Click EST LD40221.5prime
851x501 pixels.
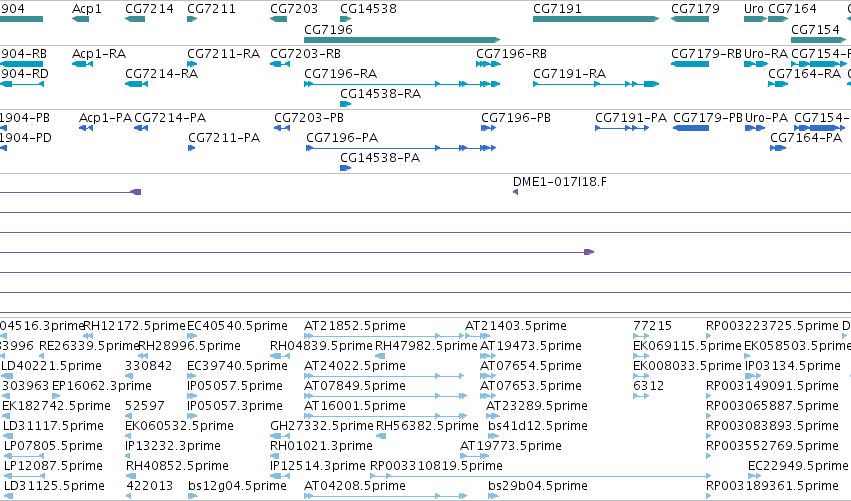coord(52,366)
